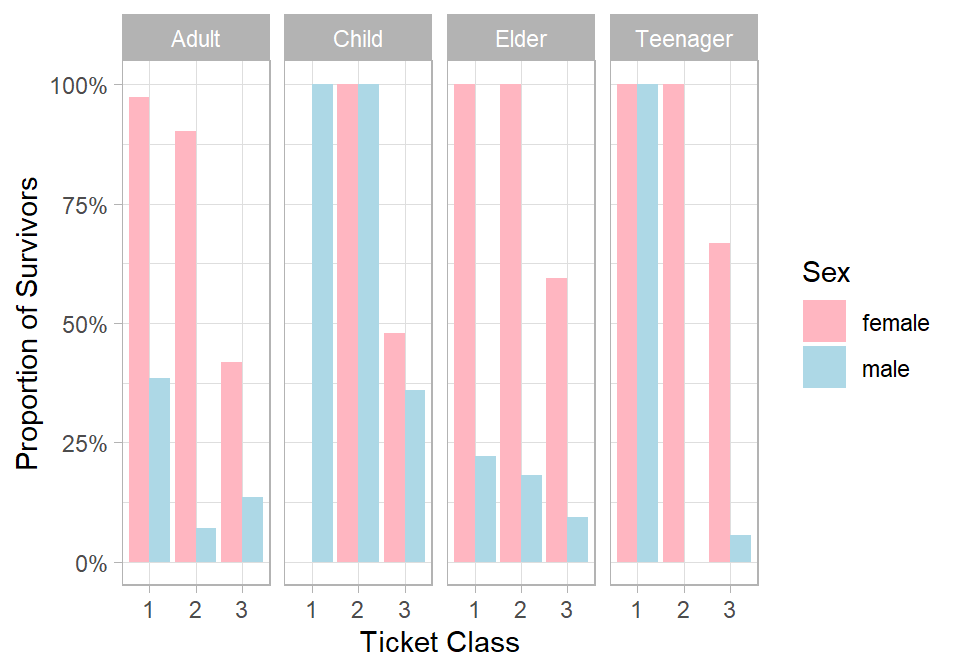
Task: Click the blue male legend swatch
Action: [824, 368]
